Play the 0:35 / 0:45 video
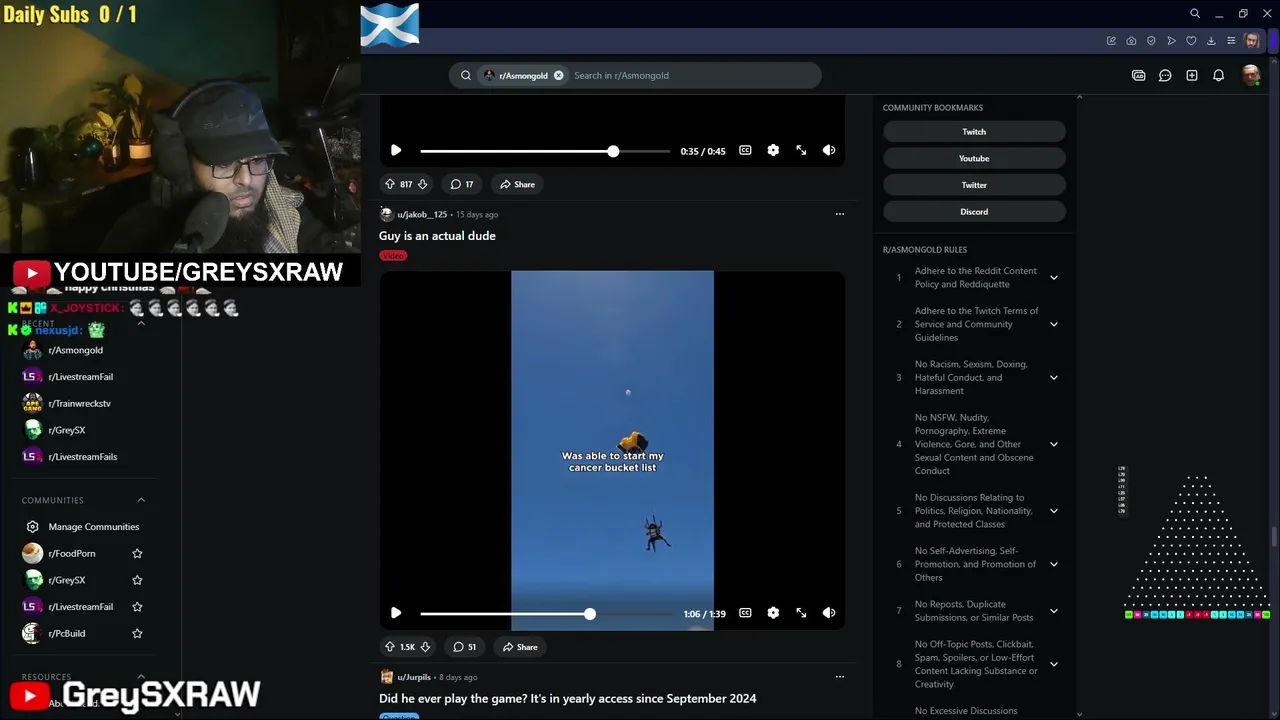This screenshot has width=1280, height=720. pyautogui.click(x=396, y=150)
